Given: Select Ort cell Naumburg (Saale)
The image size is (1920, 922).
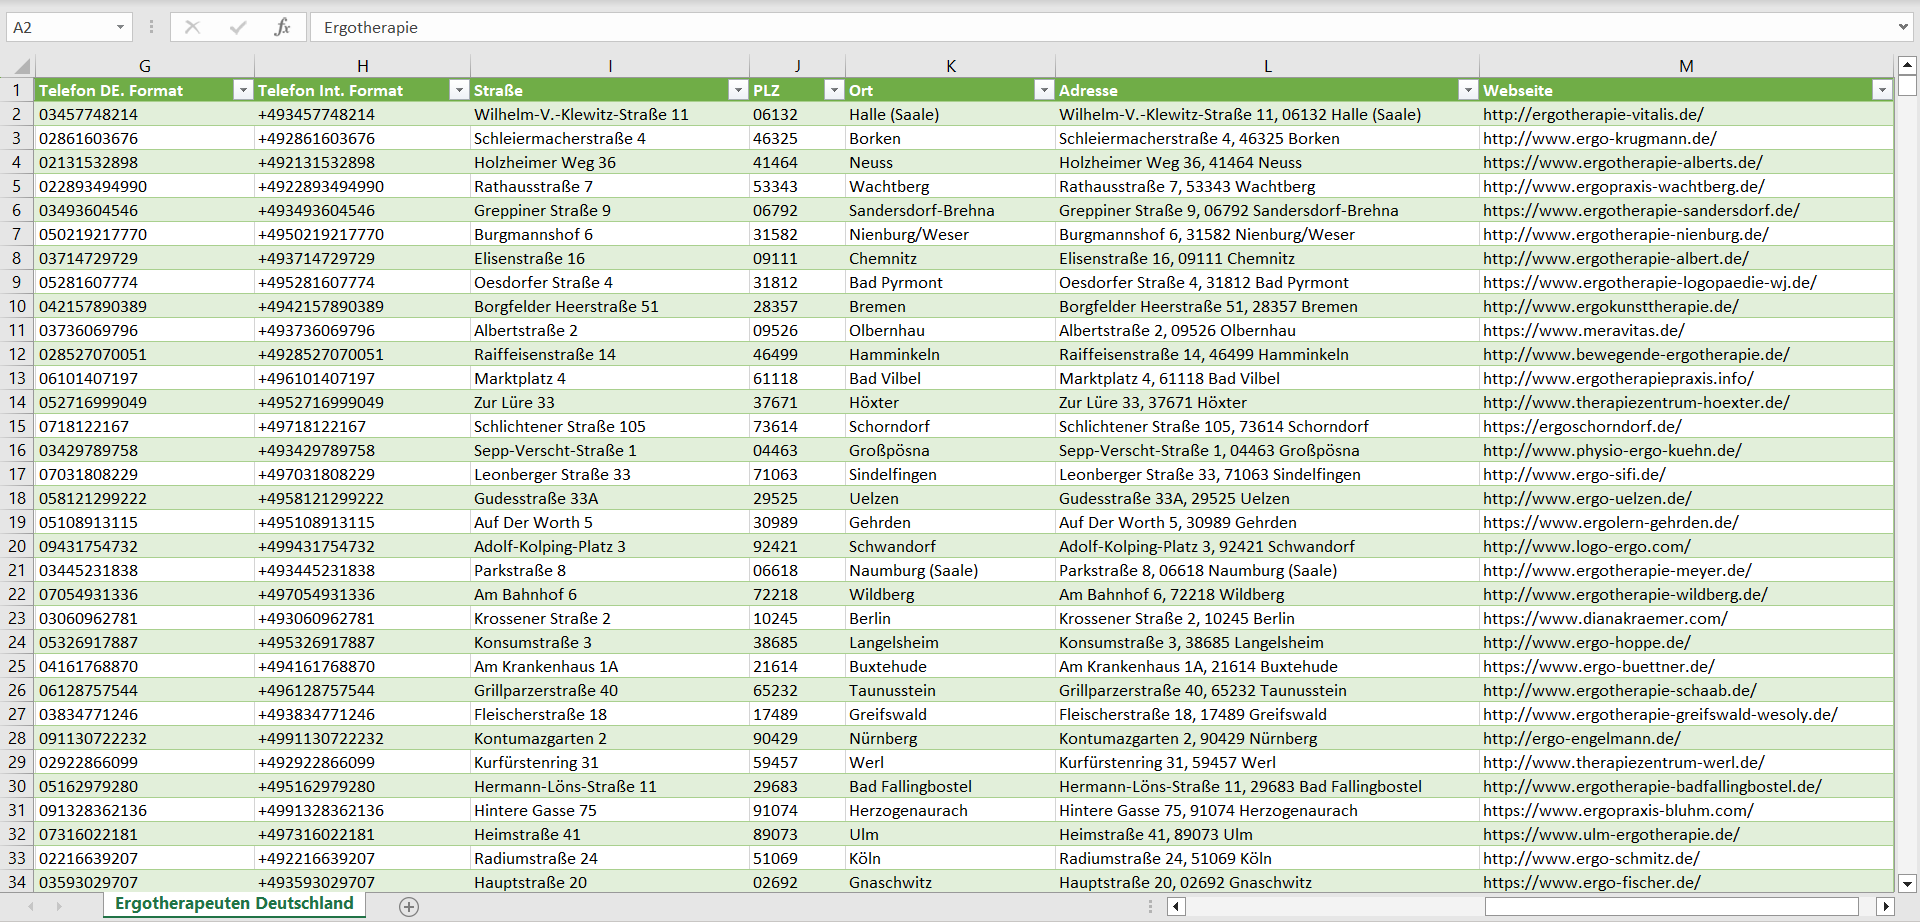Looking at the screenshot, I should pos(951,570).
